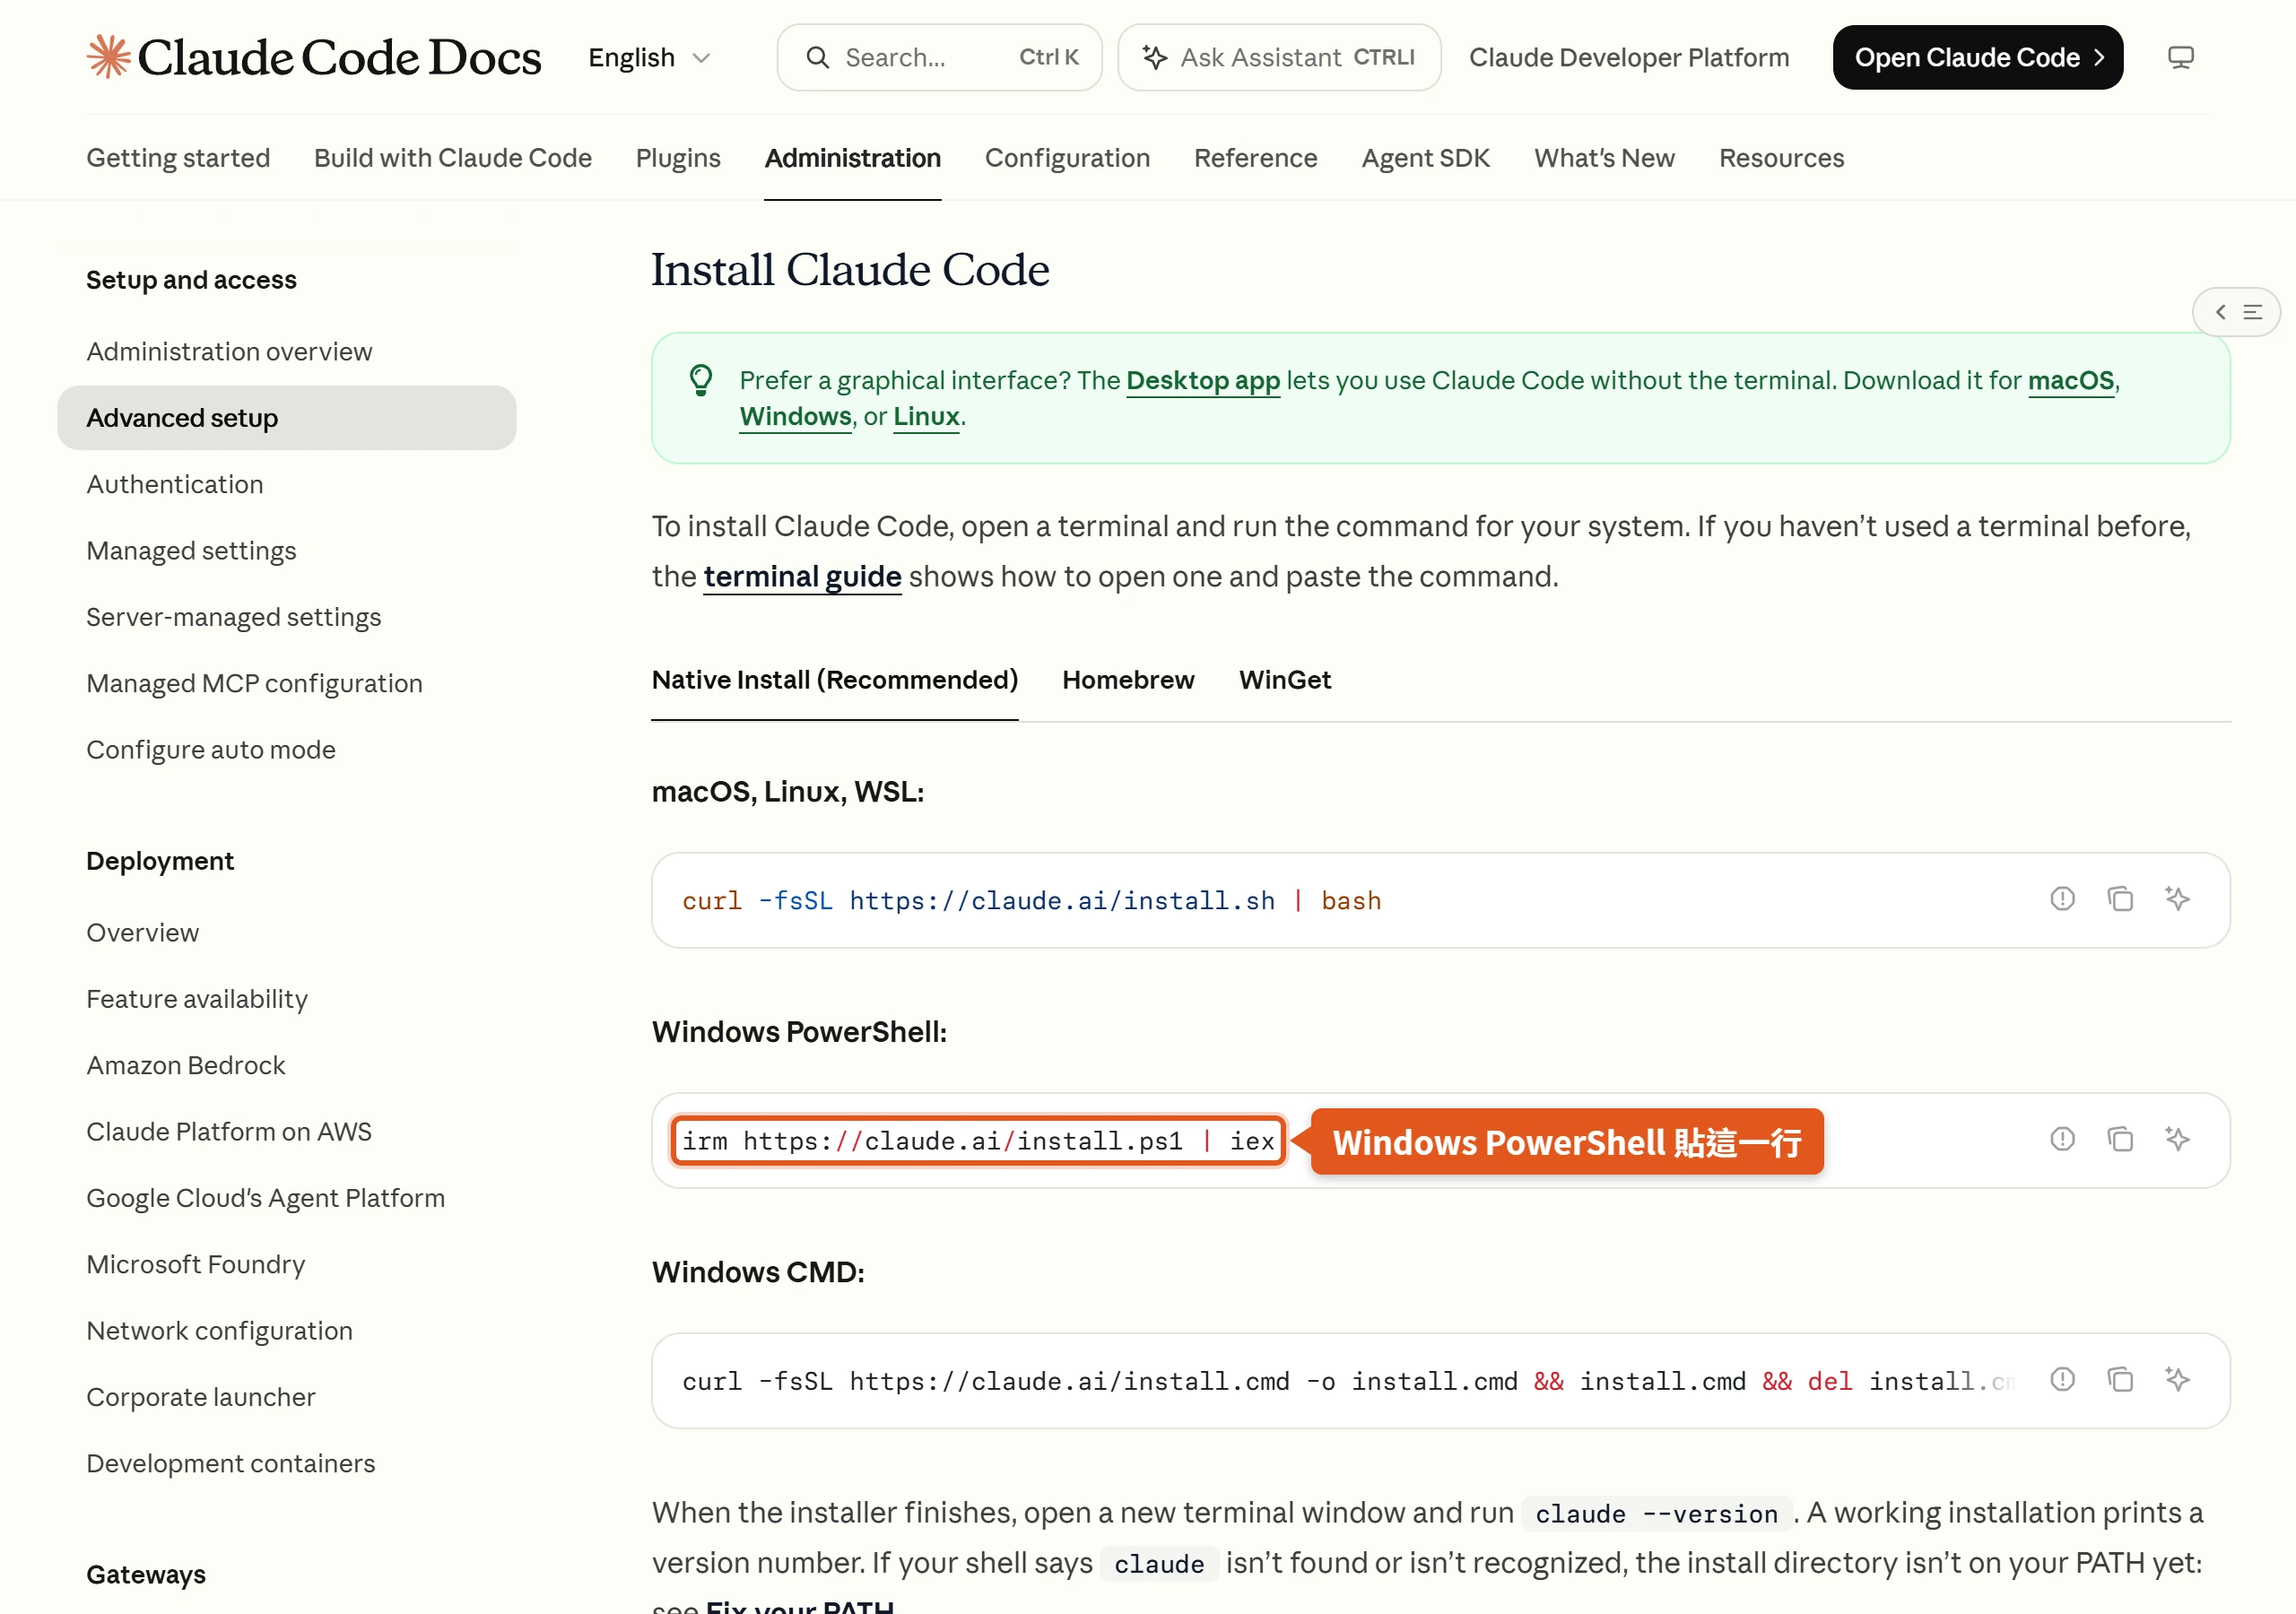Expand the table of contents panel toggle

pos(2236,312)
